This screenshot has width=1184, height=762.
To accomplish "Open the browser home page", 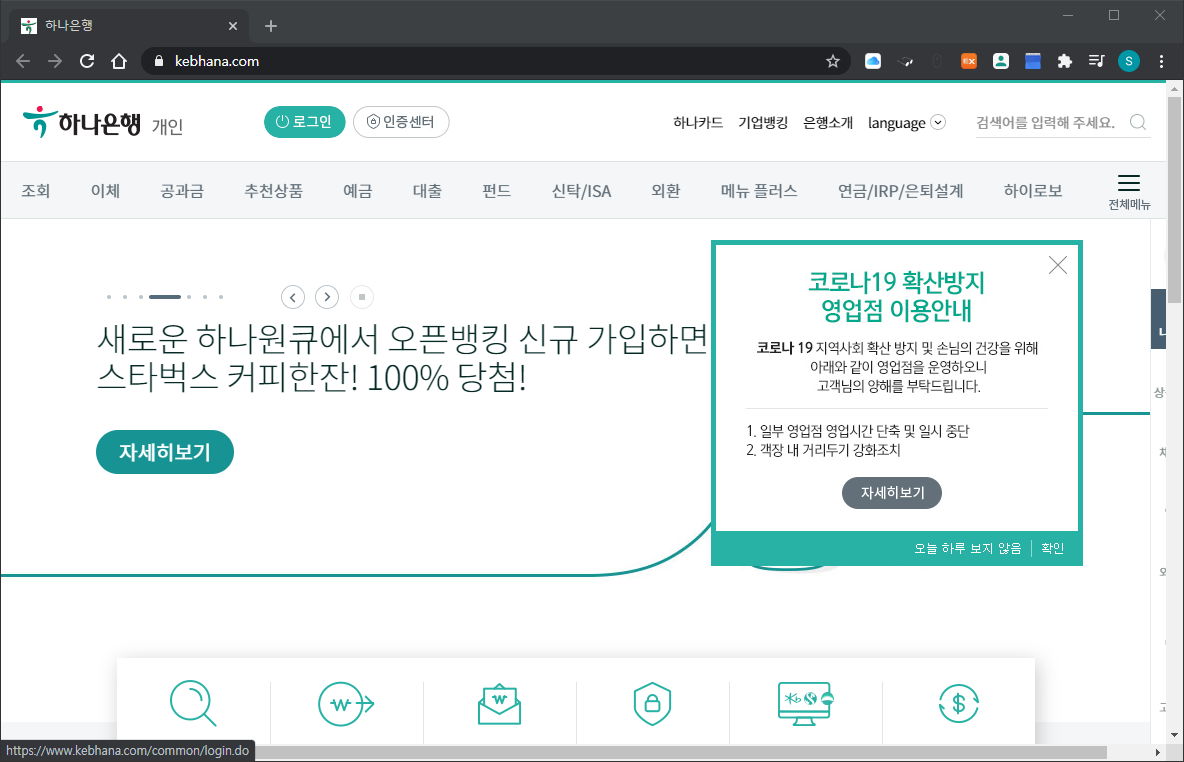I will click(119, 61).
